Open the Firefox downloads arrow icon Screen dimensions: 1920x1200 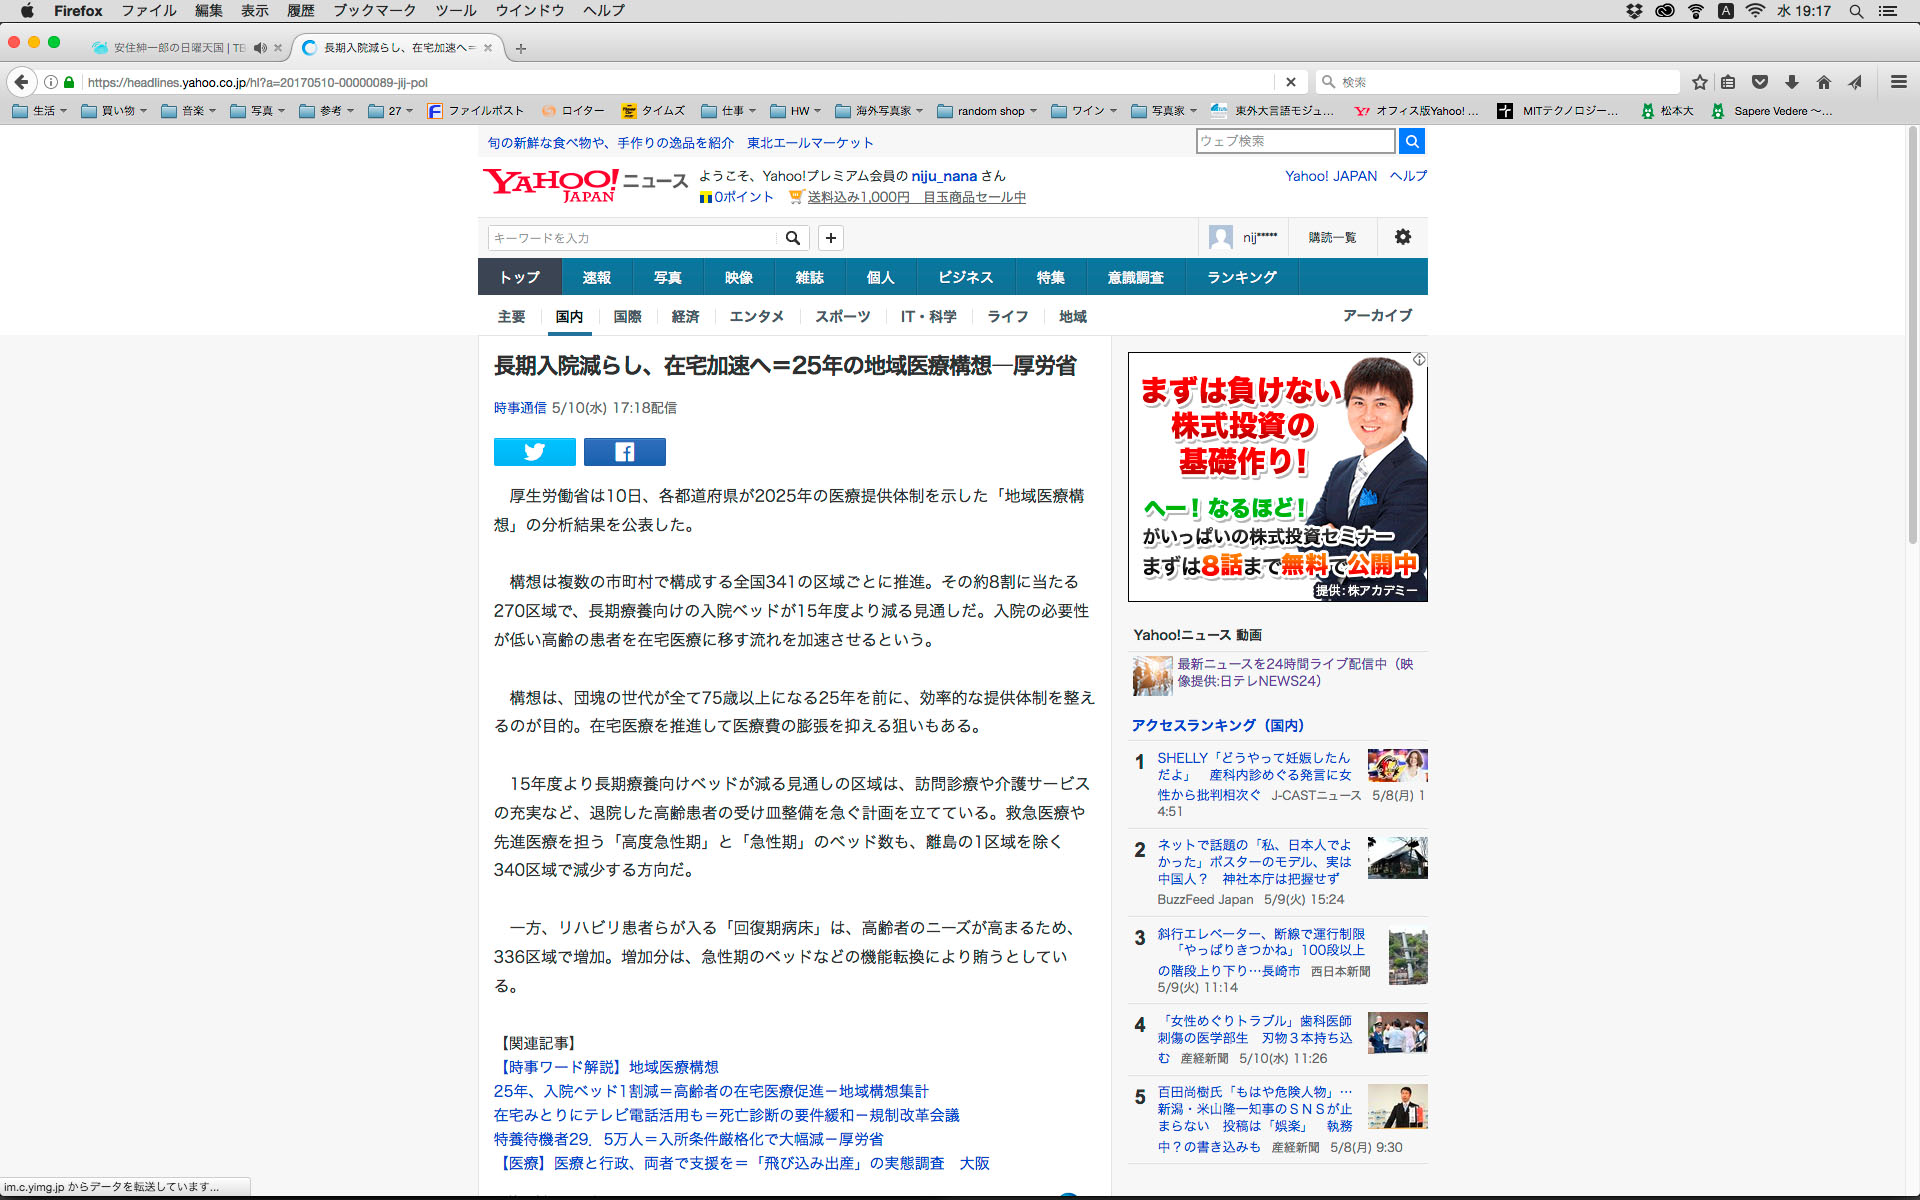pyautogui.click(x=1792, y=82)
